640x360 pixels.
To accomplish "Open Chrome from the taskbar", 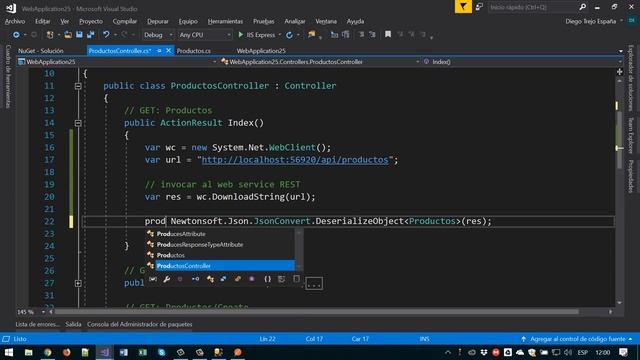I will pyautogui.click(x=48, y=352).
